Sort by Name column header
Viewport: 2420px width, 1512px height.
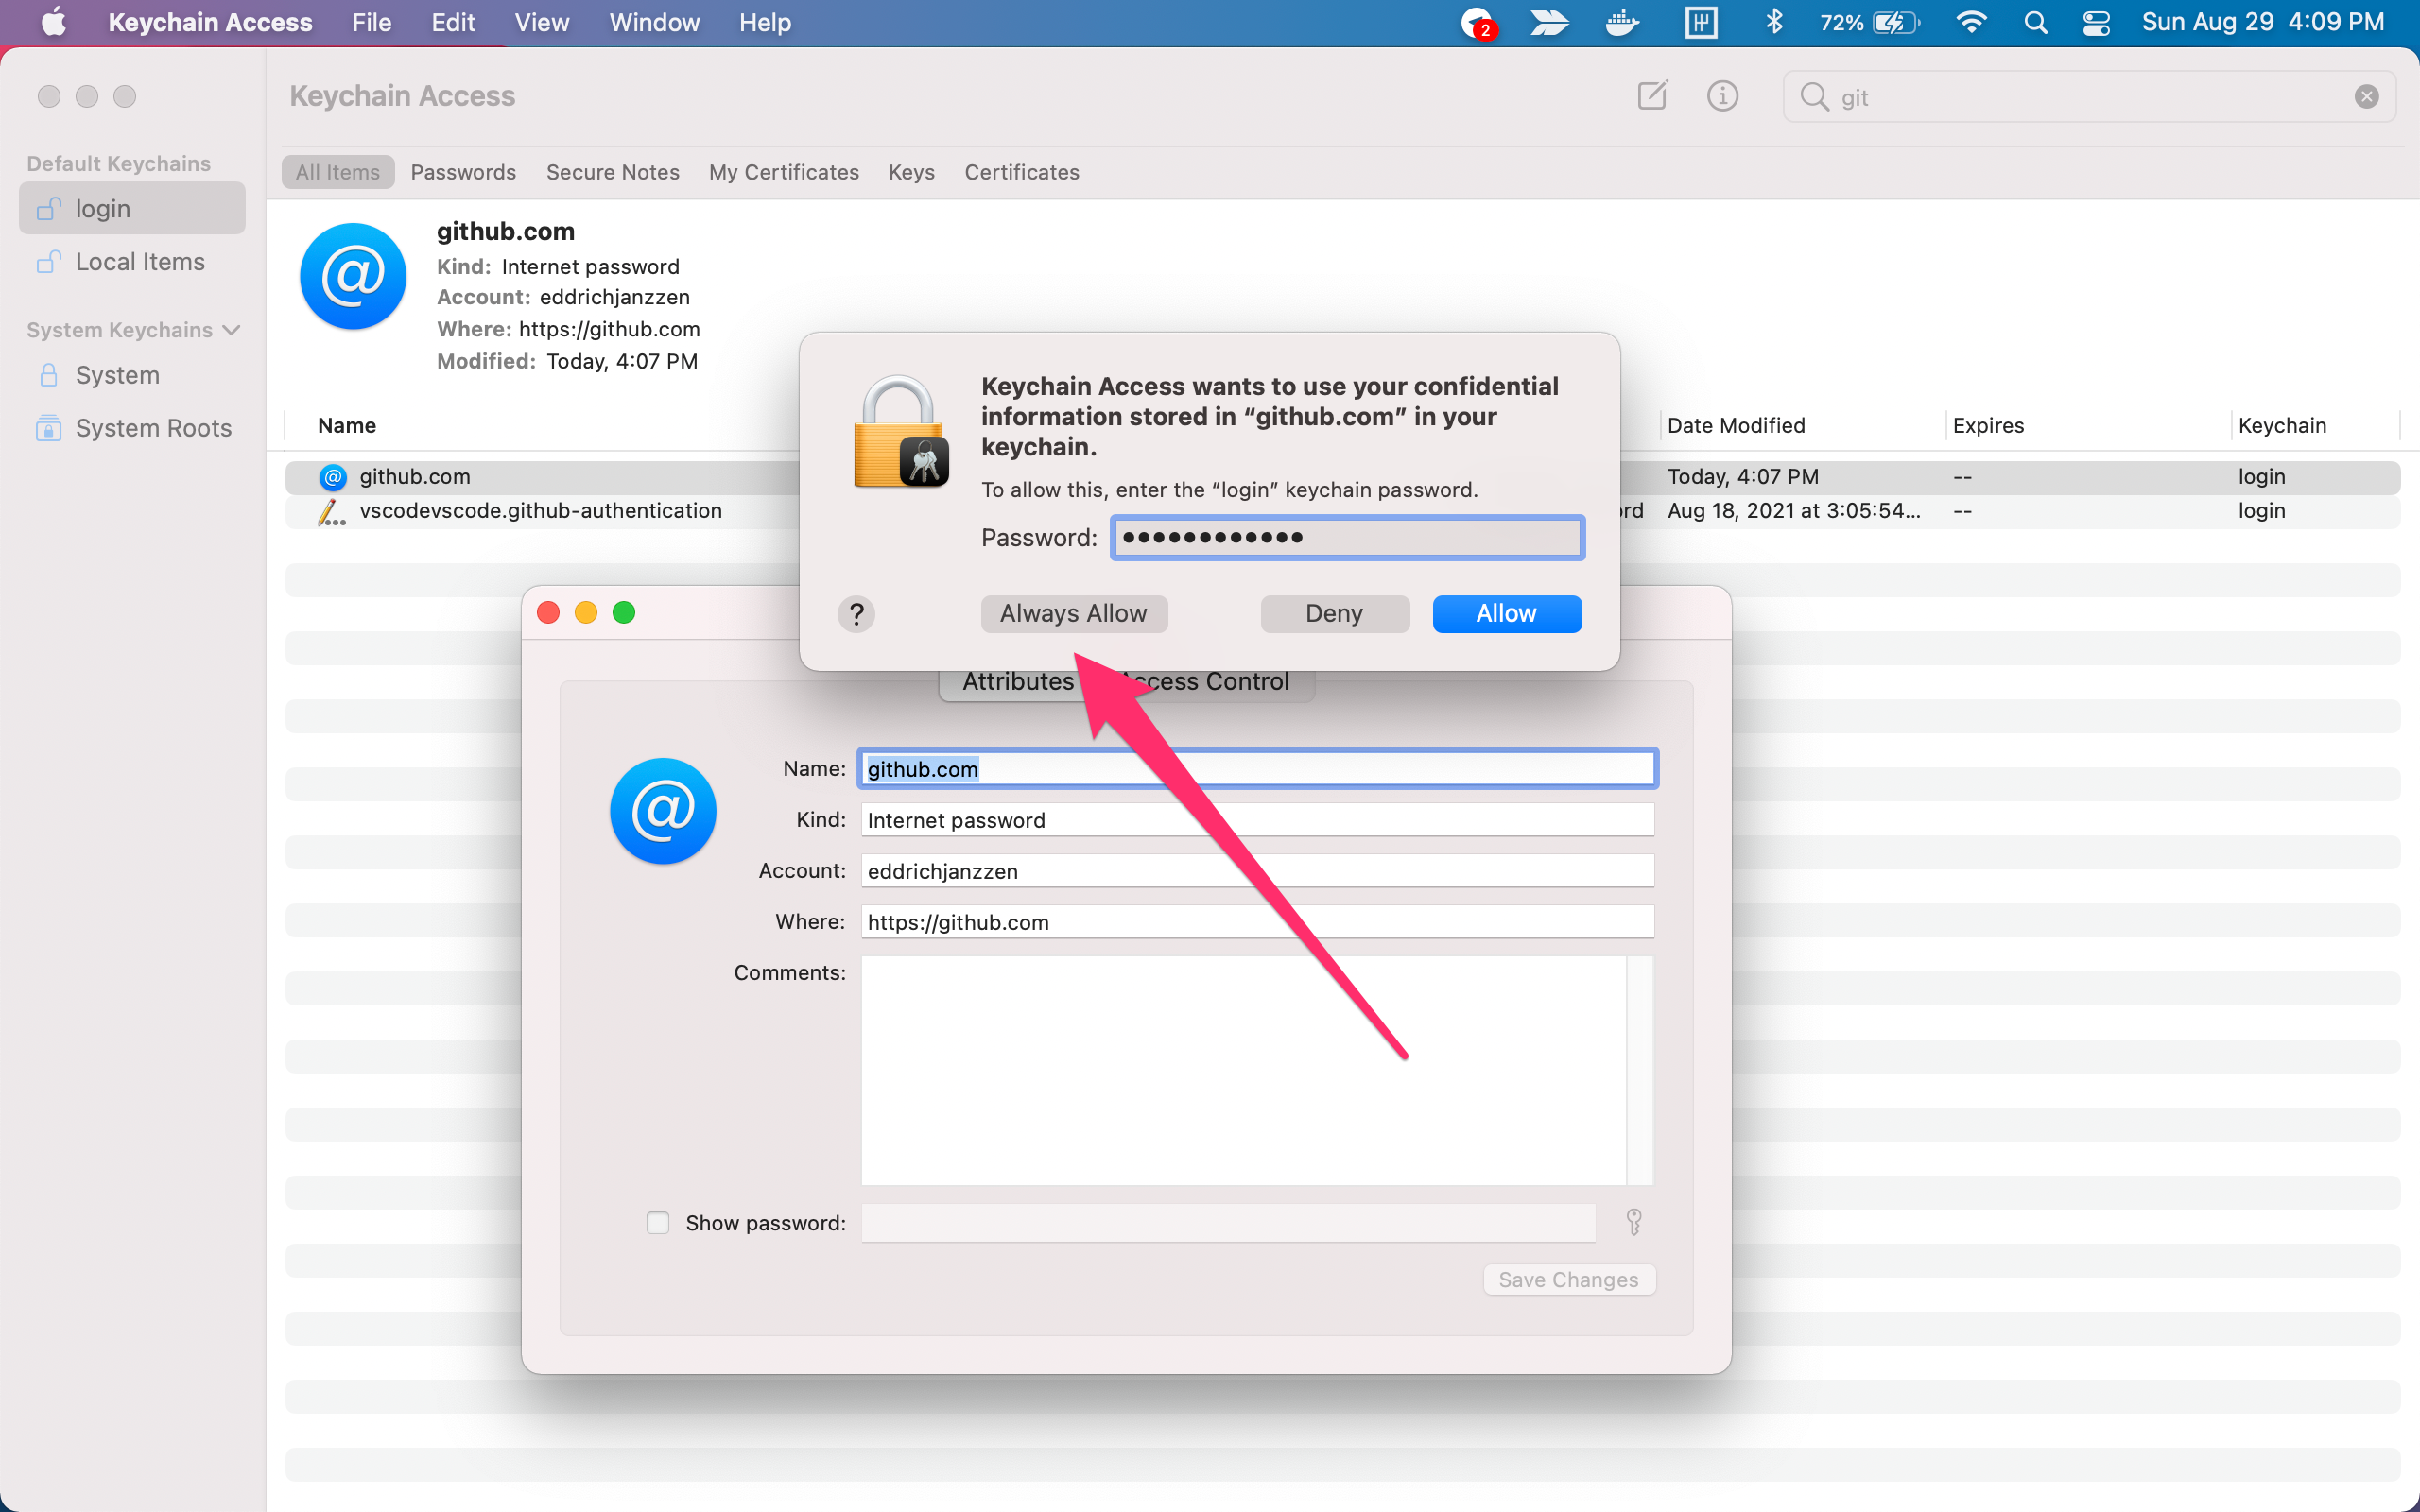346,426
